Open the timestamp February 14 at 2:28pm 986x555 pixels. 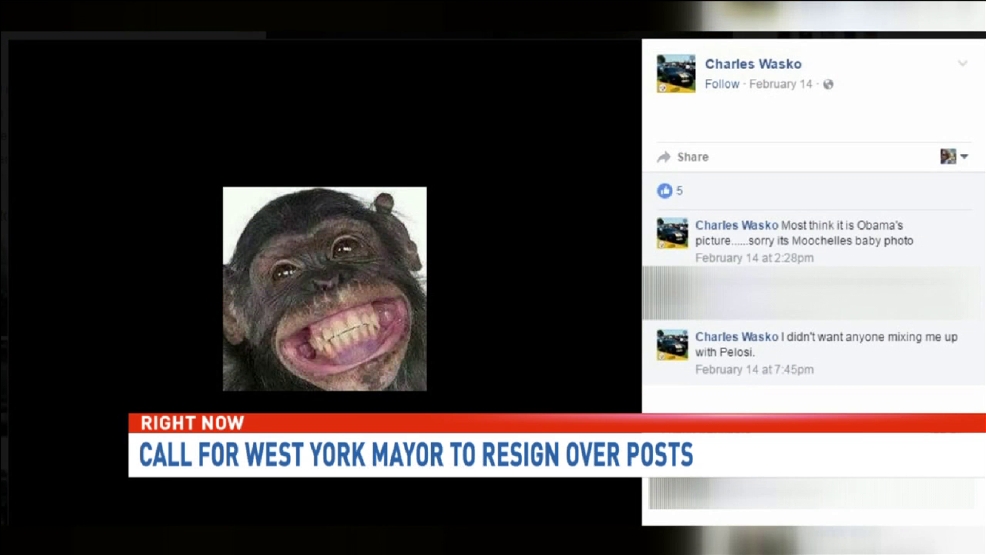click(754, 258)
